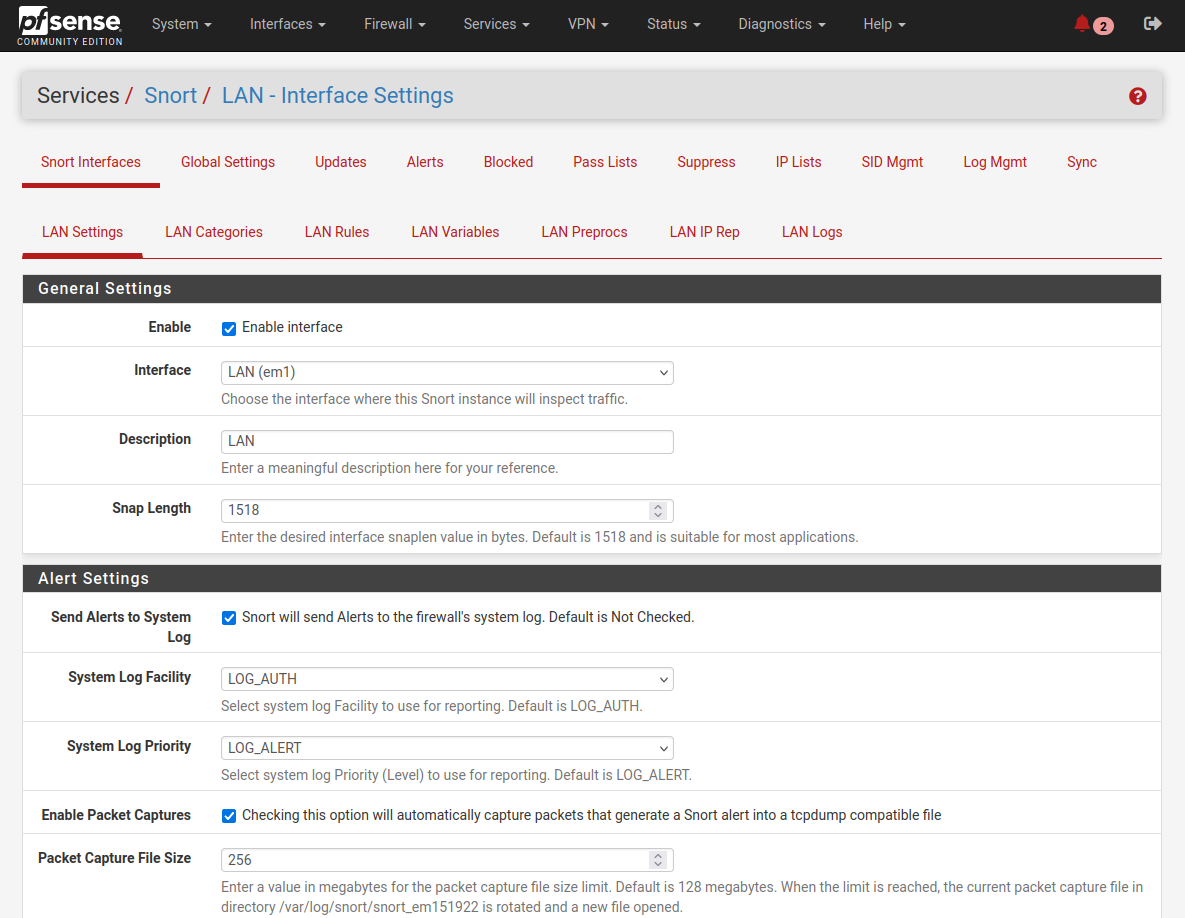Click the Packet Capture File Size stepper
1185x918 pixels.
tap(658, 859)
